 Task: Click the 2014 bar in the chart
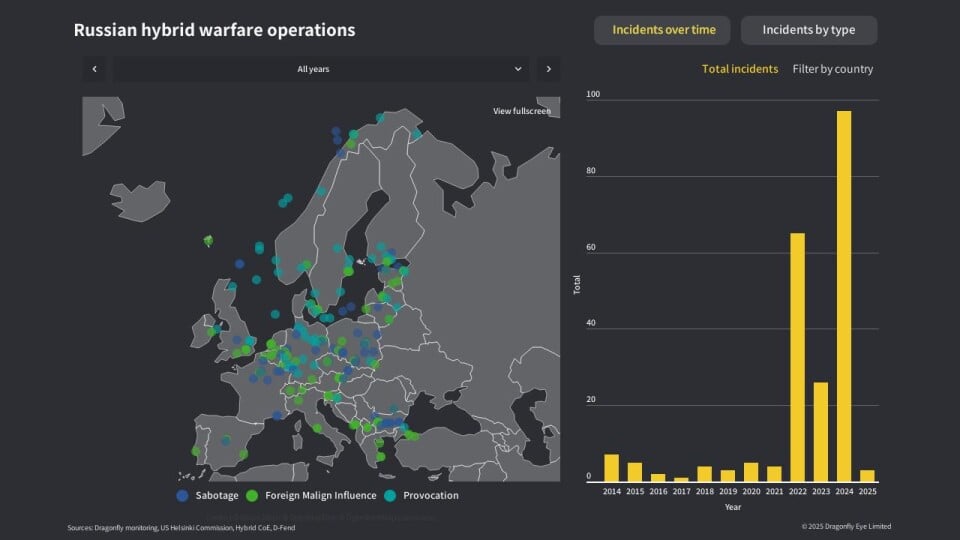tap(611, 468)
